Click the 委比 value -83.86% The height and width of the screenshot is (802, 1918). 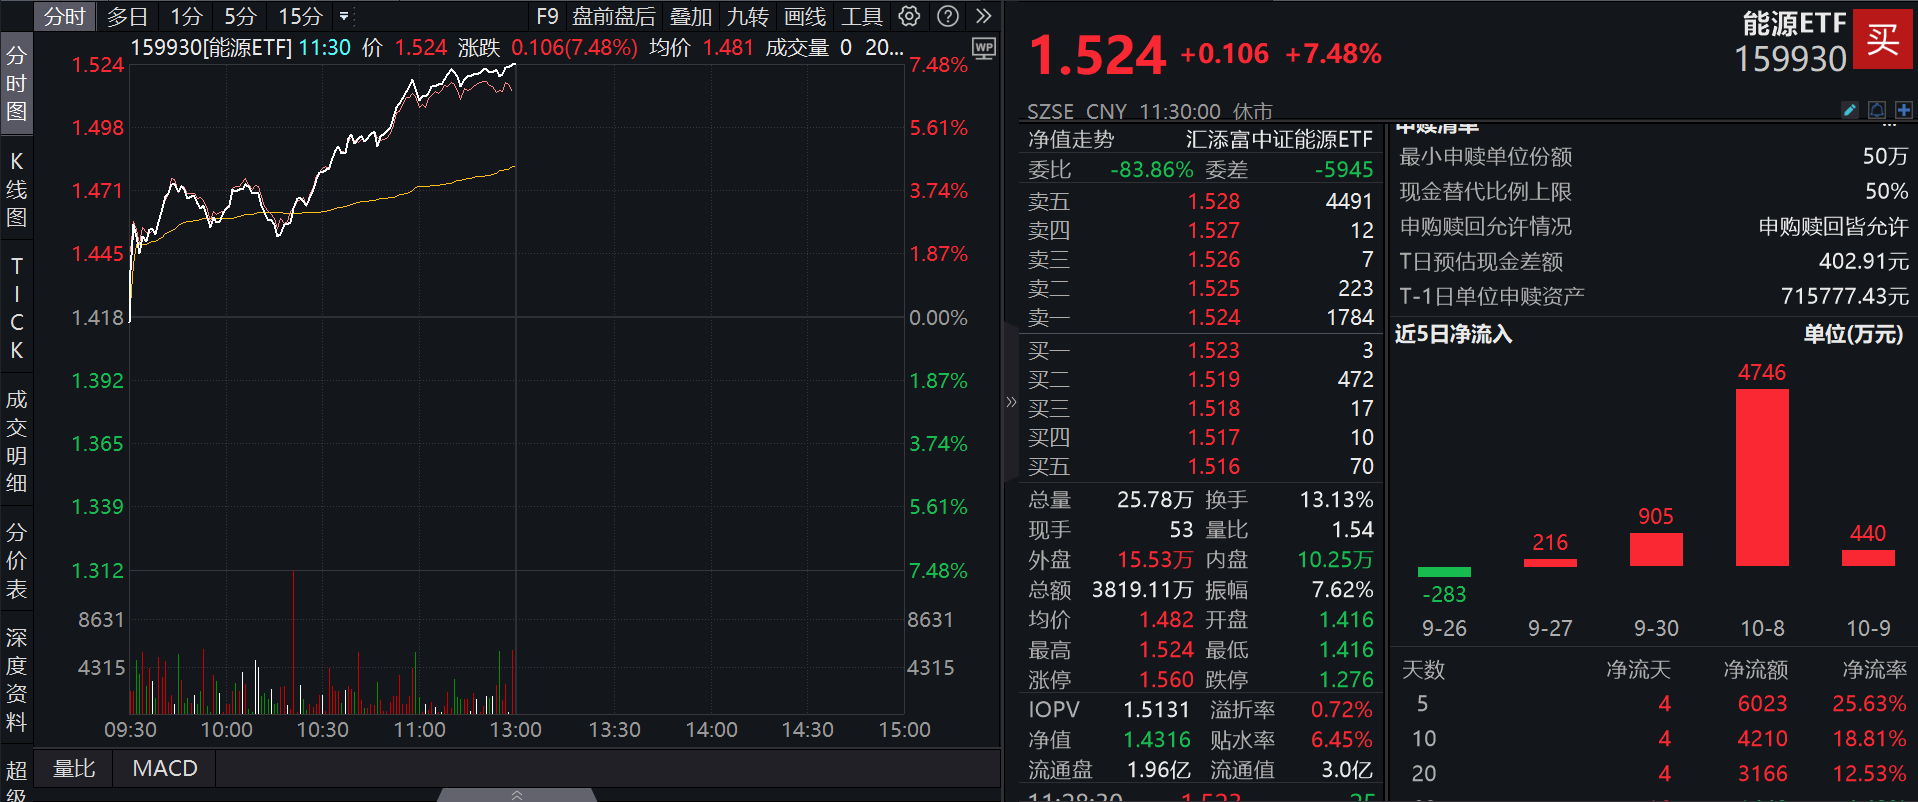[x=1152, y=169]
